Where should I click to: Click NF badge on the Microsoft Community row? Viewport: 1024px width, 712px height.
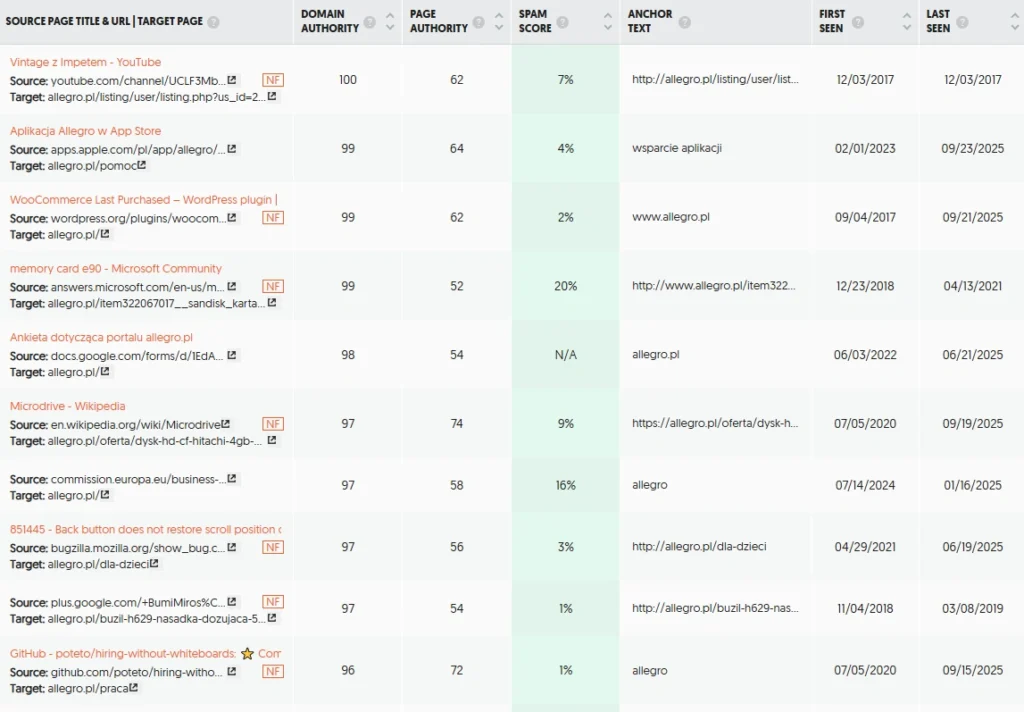pos(272,286)
